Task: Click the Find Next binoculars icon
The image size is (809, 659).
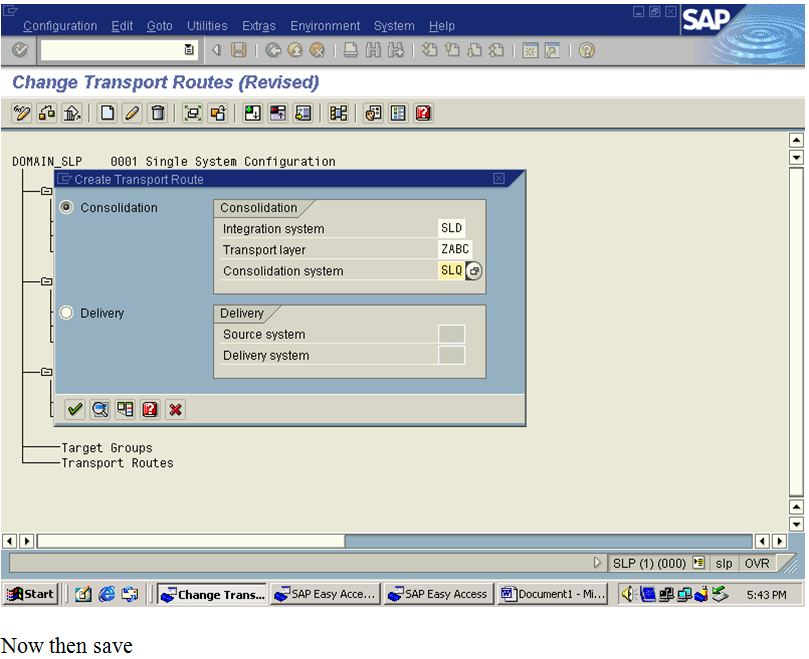Action: point(396,50)
